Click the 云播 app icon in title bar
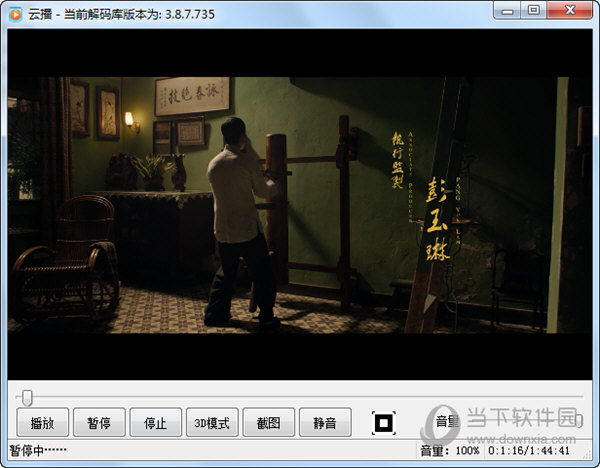The height and width of the screenshot is (468, 600). (x=15, y=15)
